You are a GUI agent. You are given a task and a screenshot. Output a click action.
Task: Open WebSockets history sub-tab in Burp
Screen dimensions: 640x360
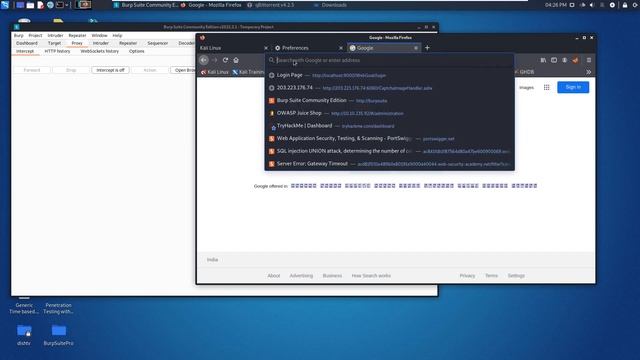tap(100, 51)
